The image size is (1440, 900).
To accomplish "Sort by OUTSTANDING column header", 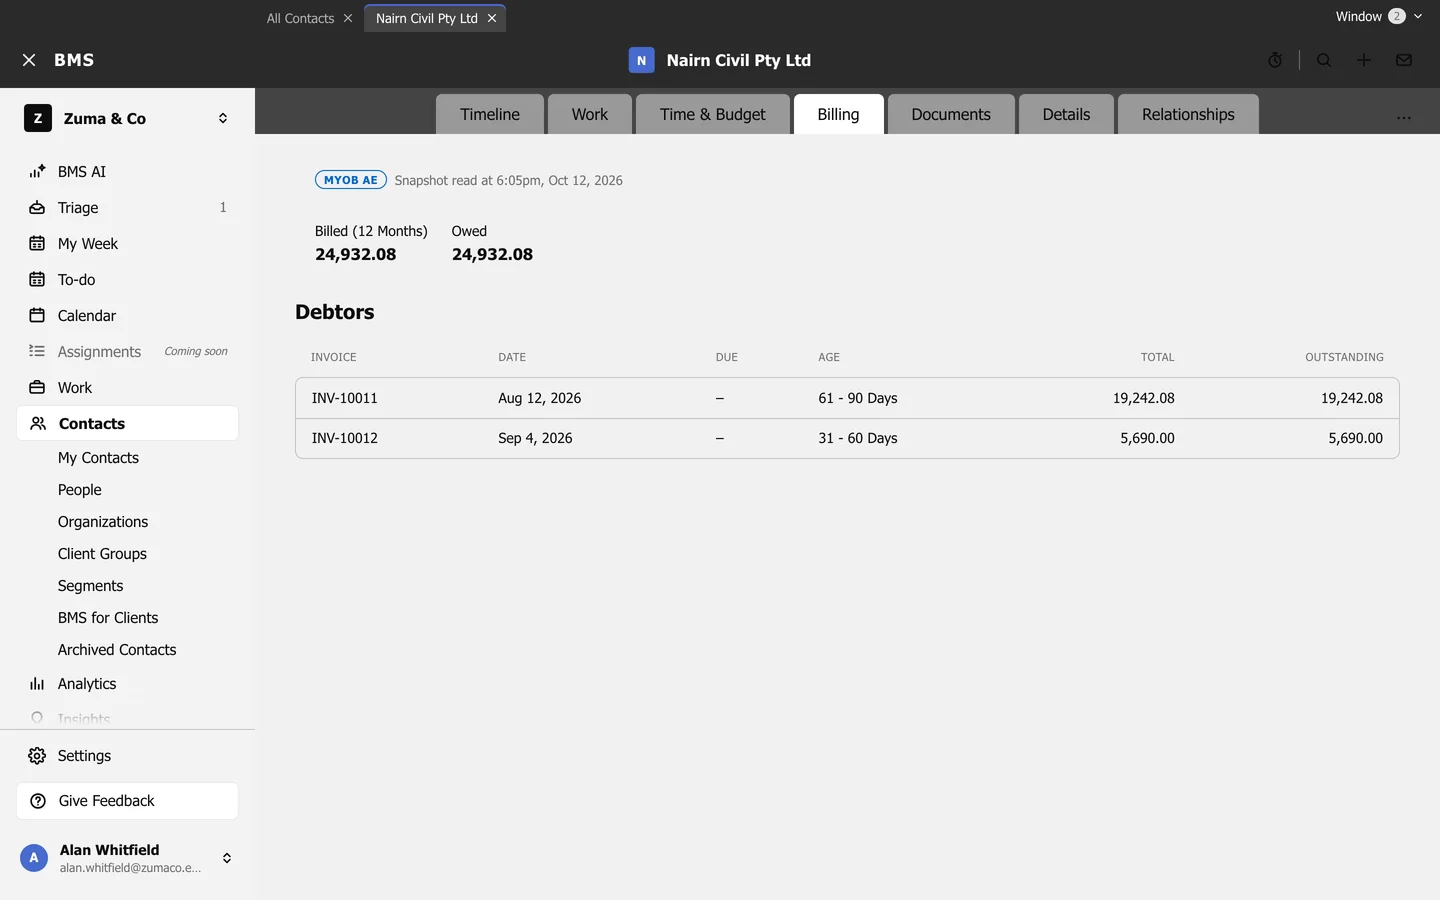I will click(1344, 357).
